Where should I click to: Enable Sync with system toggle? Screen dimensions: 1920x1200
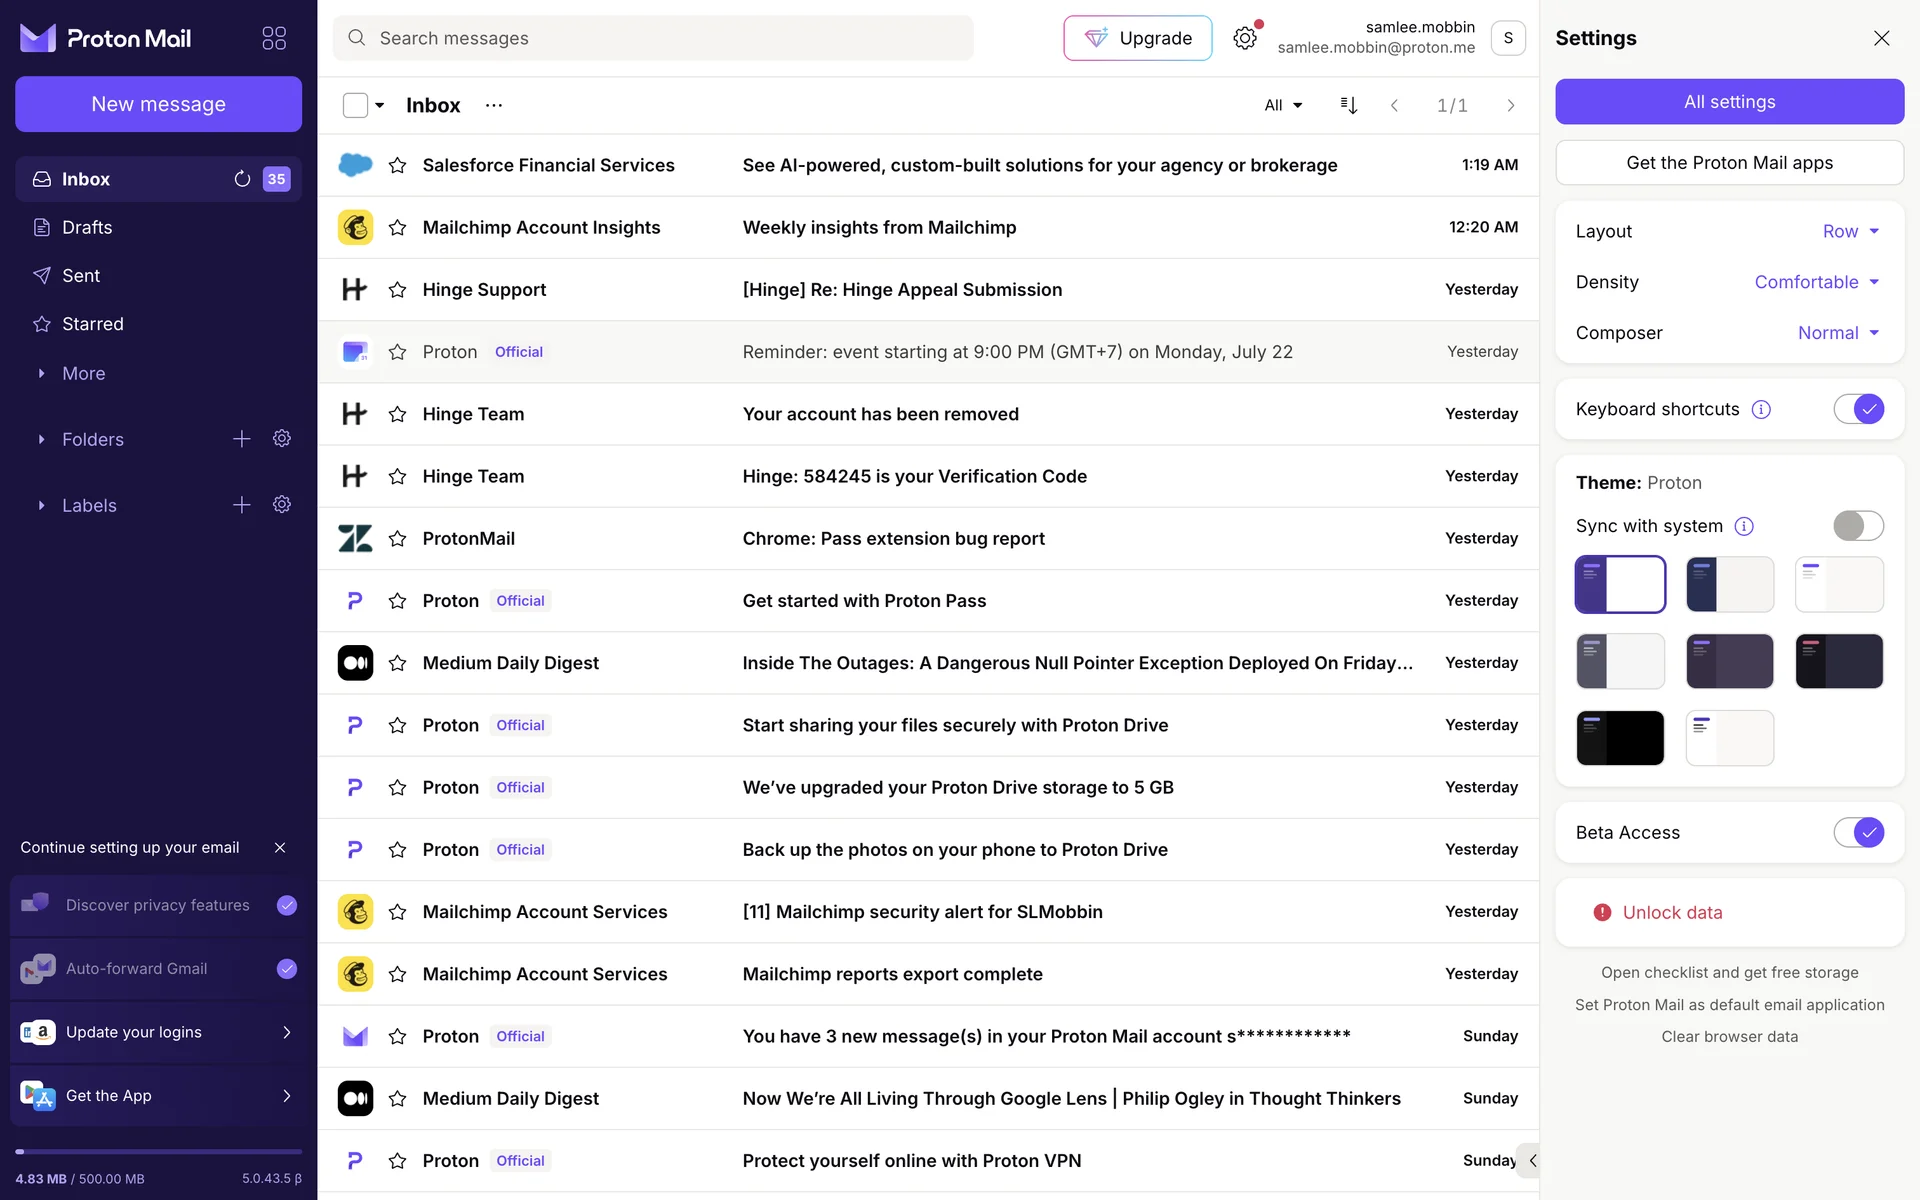[x=1858, y=526]
